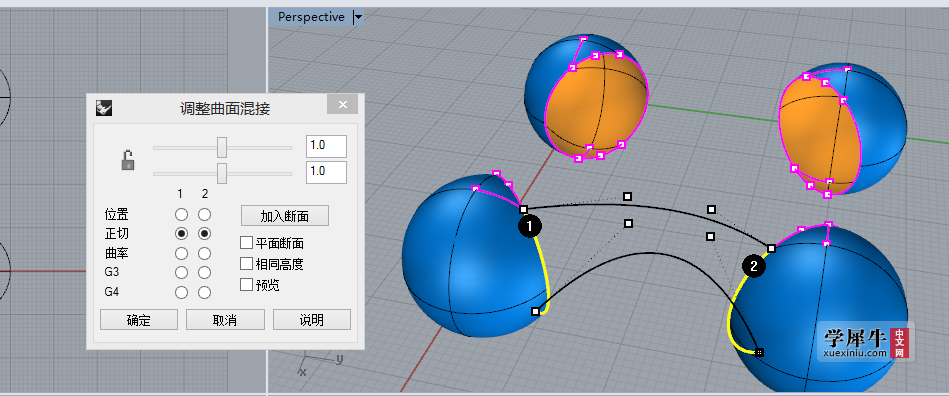Enable the 预览 checkbox

tap(246, 284)
